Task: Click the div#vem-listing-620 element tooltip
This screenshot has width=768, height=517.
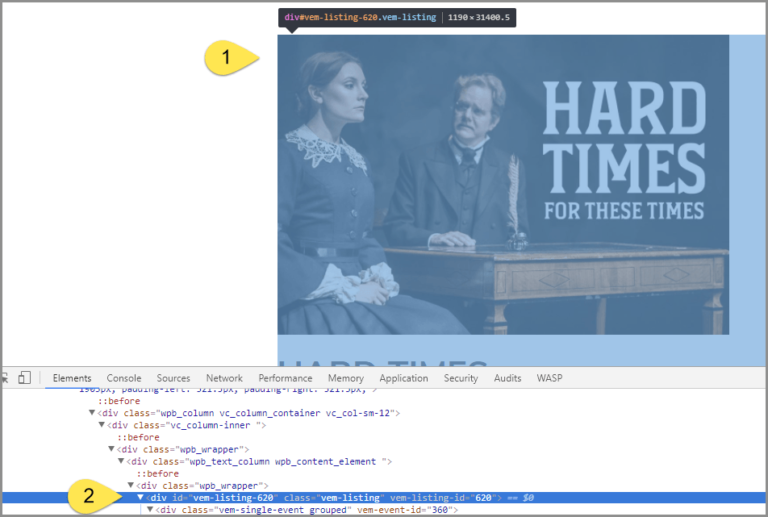Action: click(397, 17)
